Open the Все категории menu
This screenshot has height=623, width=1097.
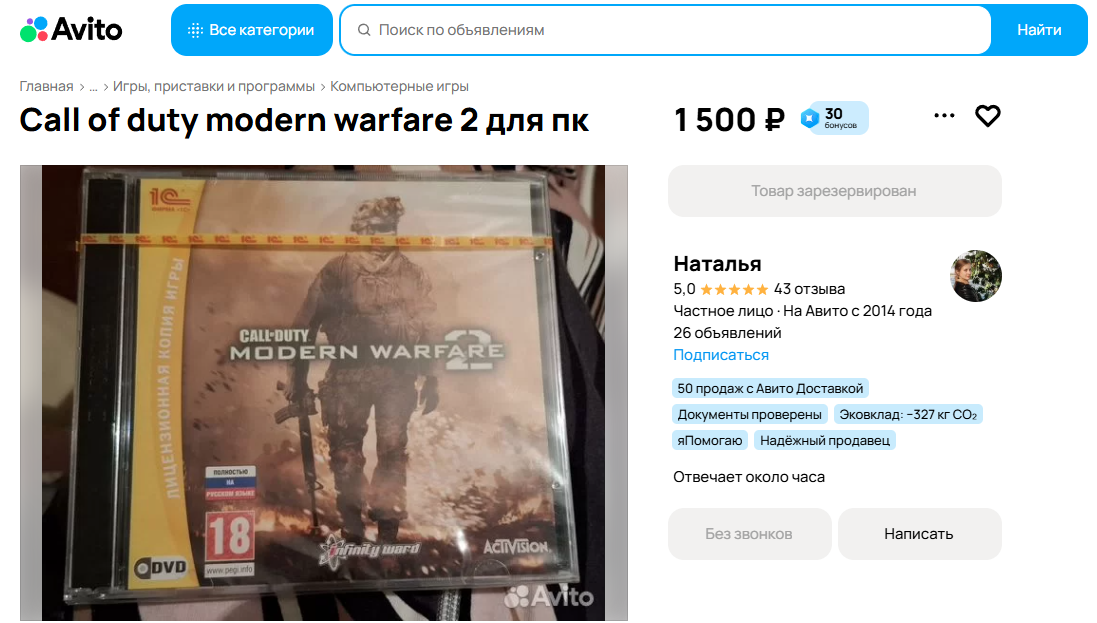[251, 30]
